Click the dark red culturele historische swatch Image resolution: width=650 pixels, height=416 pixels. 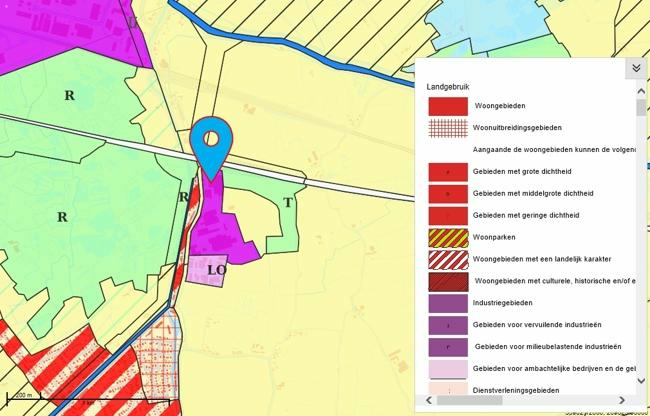[x=448, y=282]
